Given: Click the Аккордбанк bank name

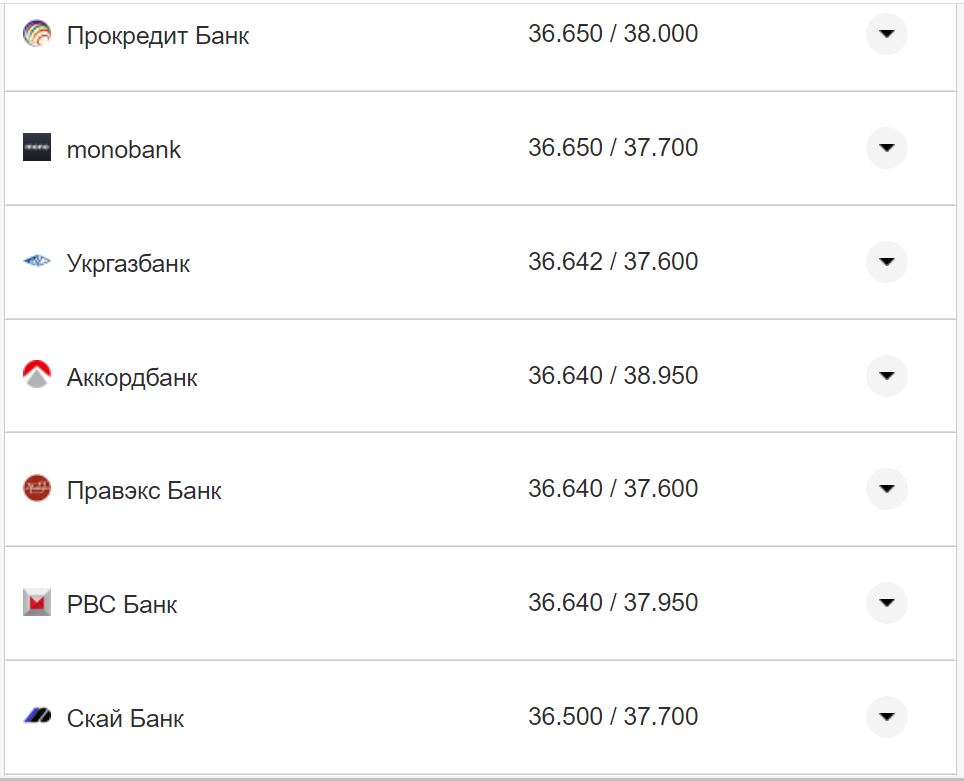Looking at the screenshot, I should 132,378.
